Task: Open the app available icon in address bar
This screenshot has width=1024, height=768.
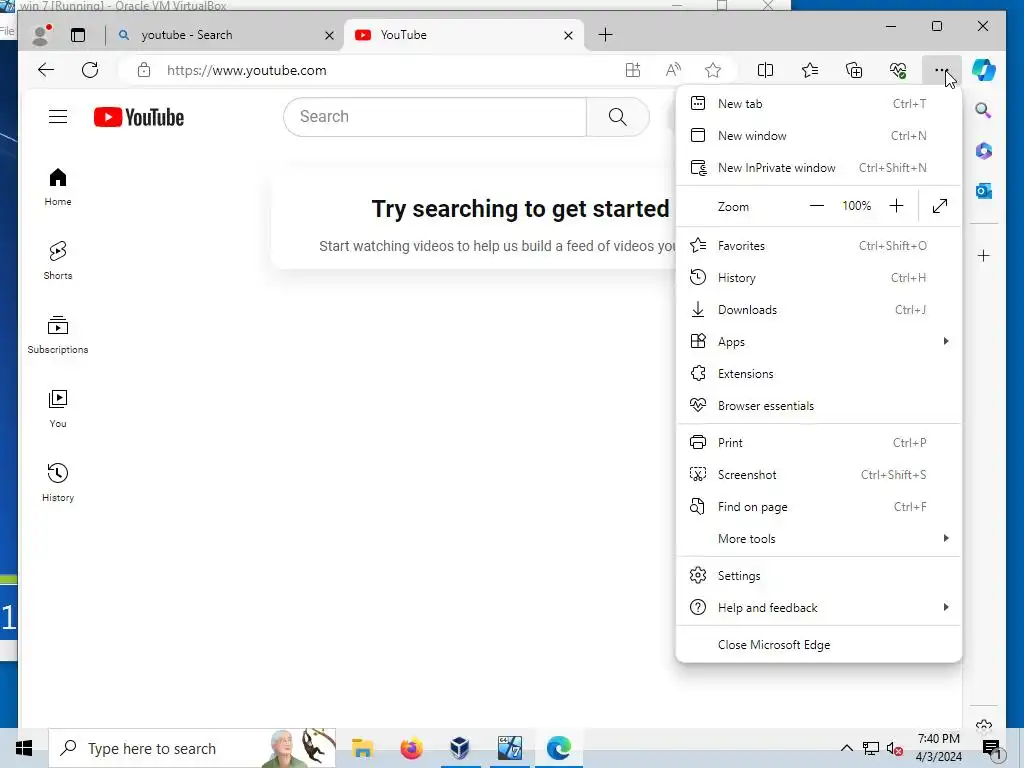Action: tap(632, 70)
